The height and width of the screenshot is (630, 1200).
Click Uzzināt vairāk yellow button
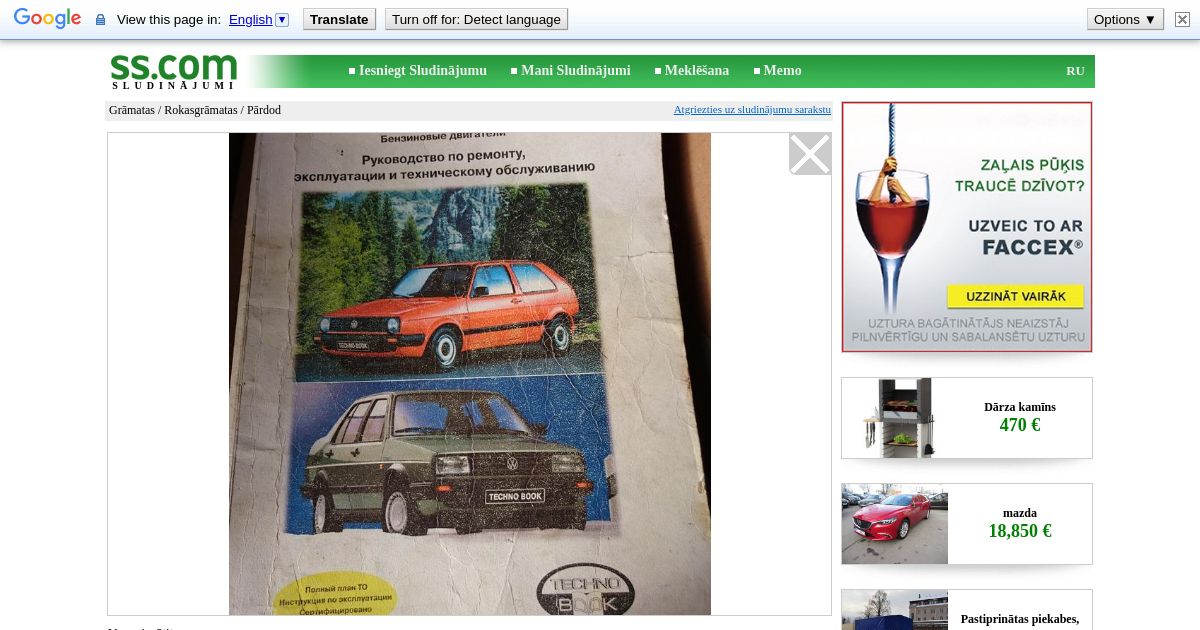1015,297
